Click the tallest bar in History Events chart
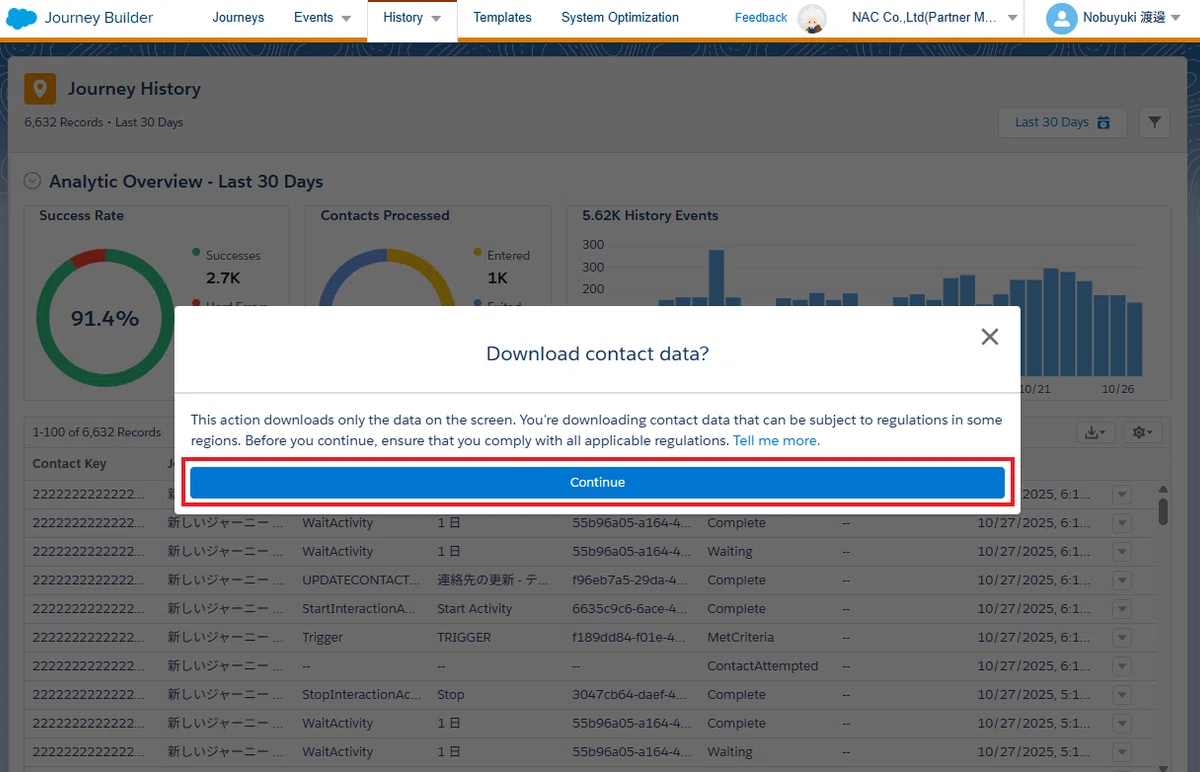Screen dimensions: 1200x772 click(716, 277)
